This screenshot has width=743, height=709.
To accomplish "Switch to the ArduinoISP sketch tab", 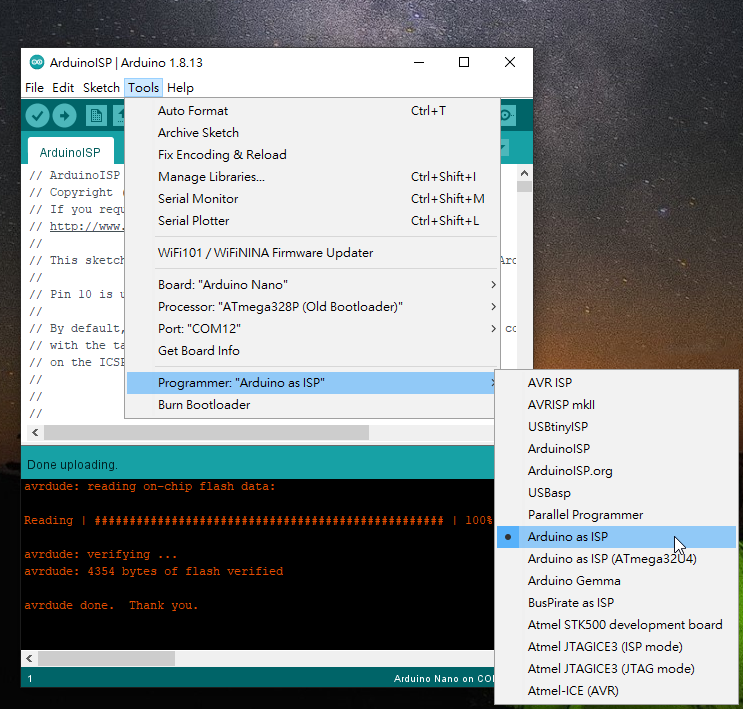I will click(70, 153).
